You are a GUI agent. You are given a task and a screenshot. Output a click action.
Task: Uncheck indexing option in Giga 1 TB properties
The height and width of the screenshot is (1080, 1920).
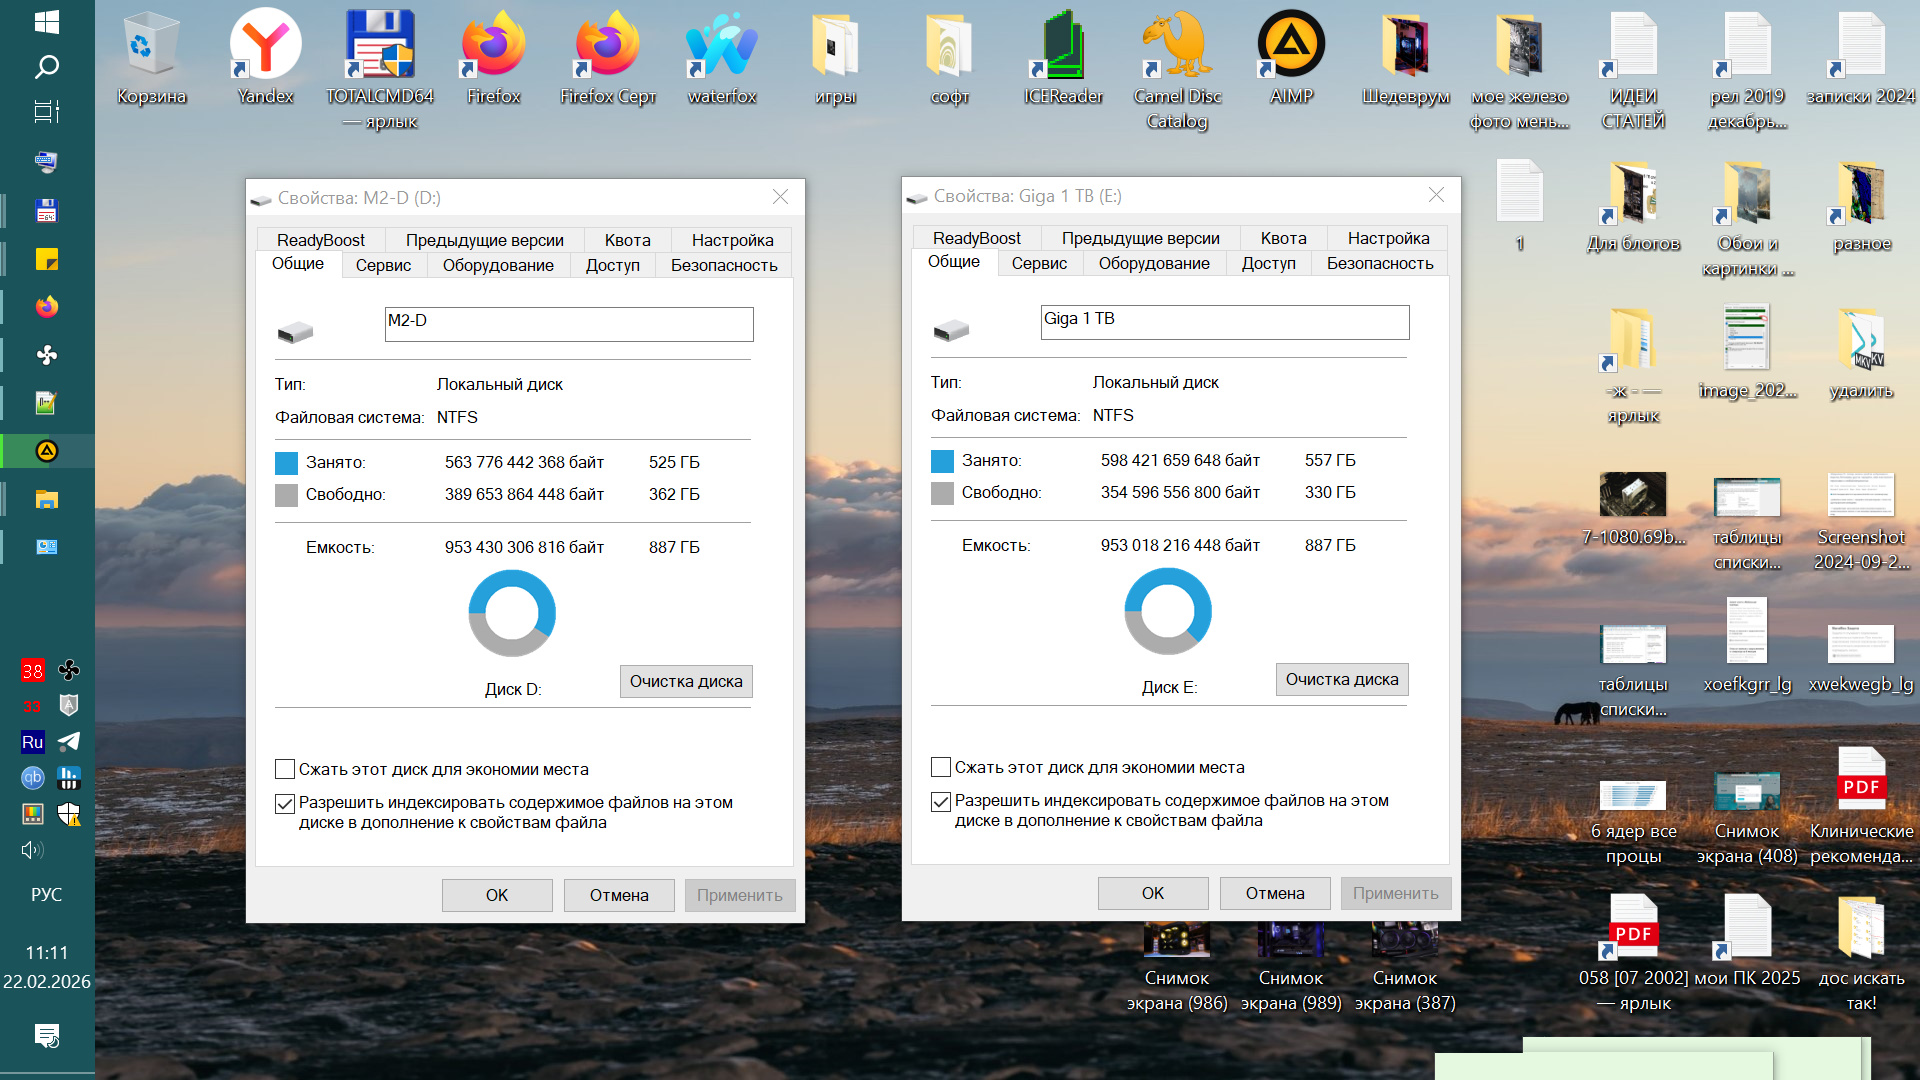coord(941,801)
